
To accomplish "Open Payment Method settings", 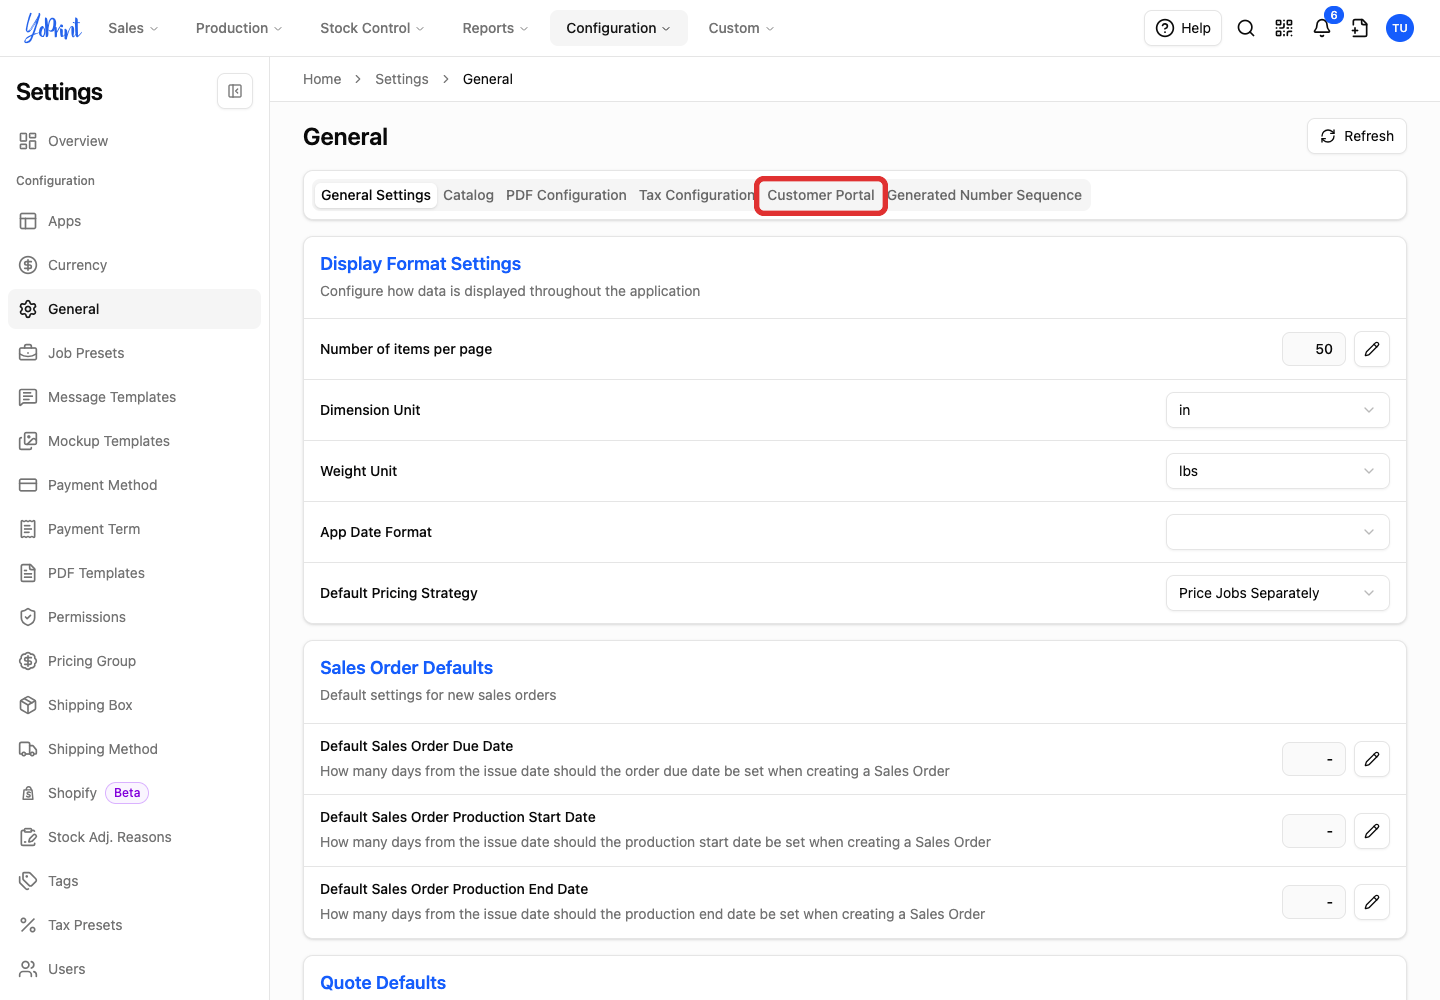I will click(134, 485).
